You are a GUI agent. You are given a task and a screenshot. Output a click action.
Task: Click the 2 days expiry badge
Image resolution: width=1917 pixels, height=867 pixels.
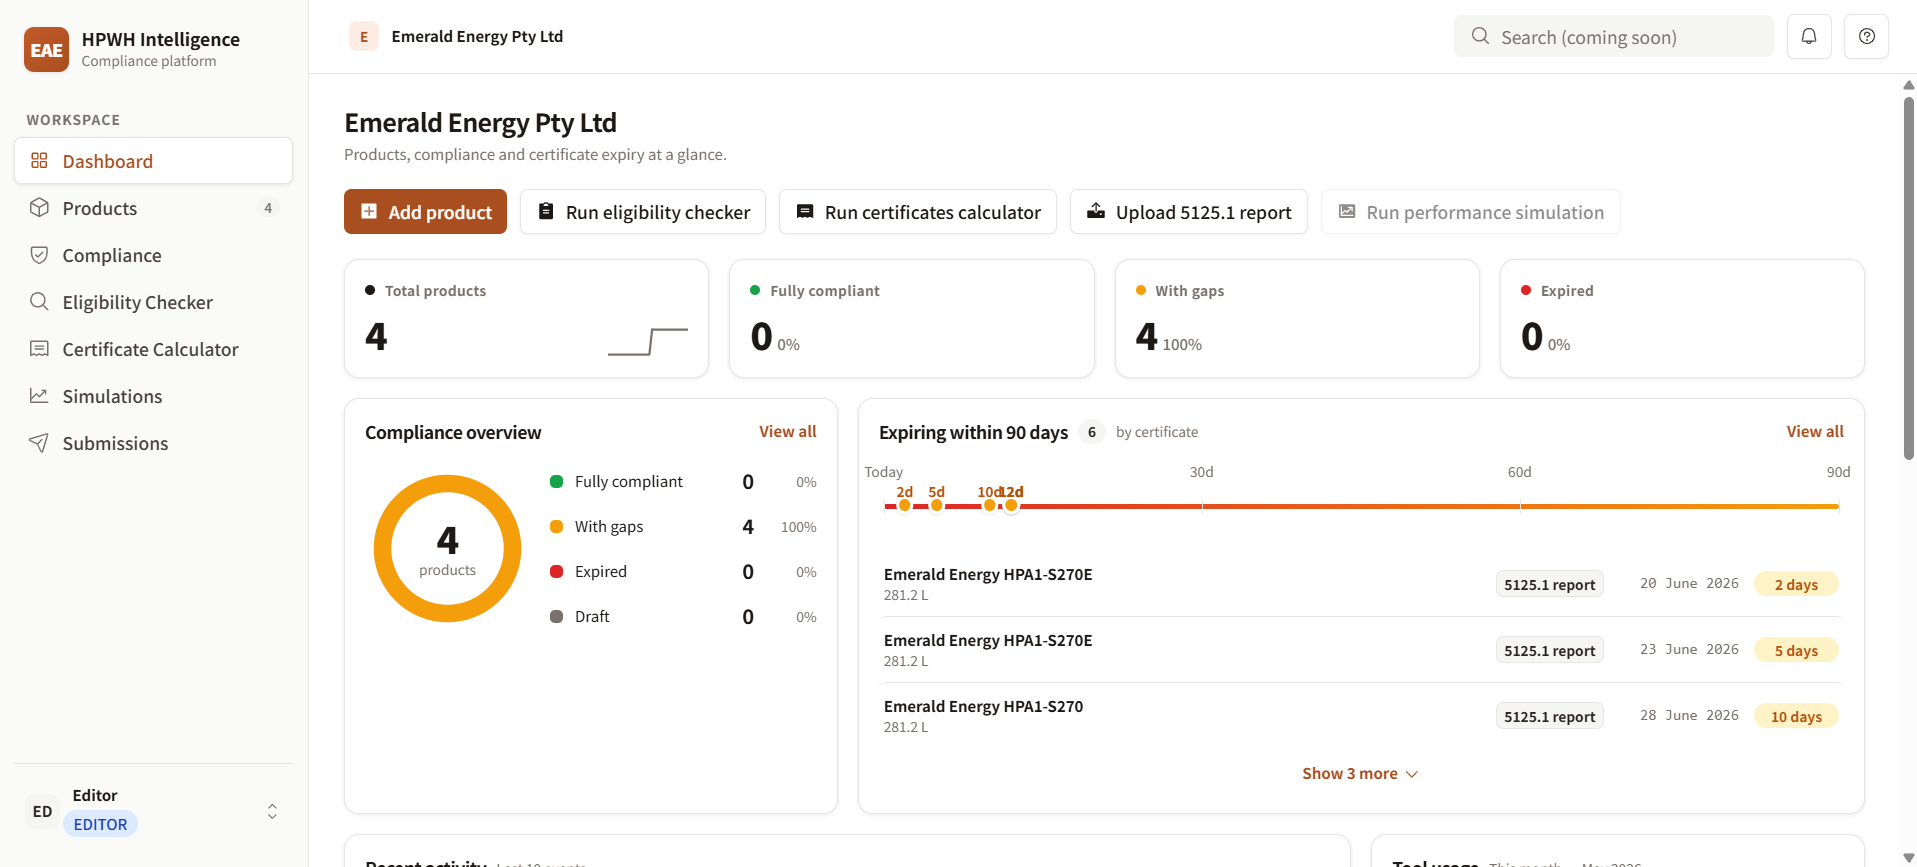(x=1796, y=584)
